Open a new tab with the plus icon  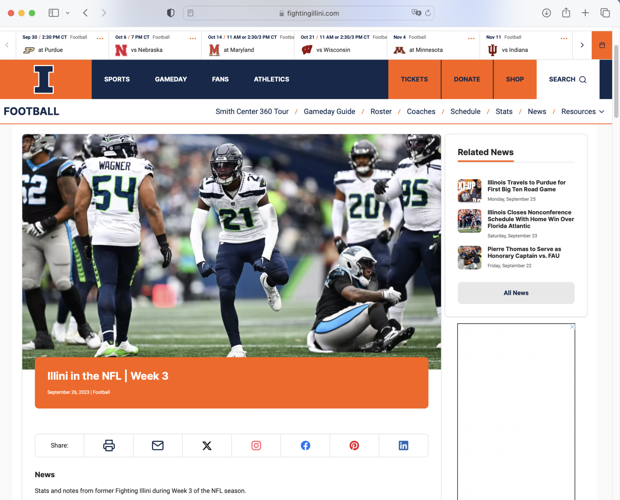(x=585, y=13)
